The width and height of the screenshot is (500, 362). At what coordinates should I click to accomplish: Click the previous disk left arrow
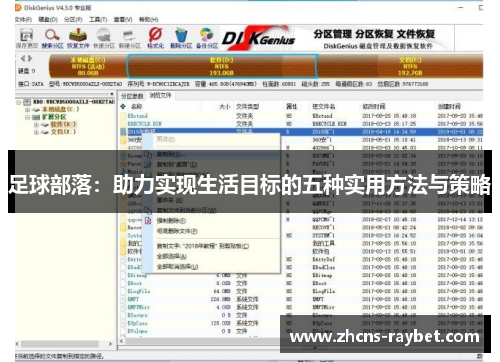(x=23, y=59)
